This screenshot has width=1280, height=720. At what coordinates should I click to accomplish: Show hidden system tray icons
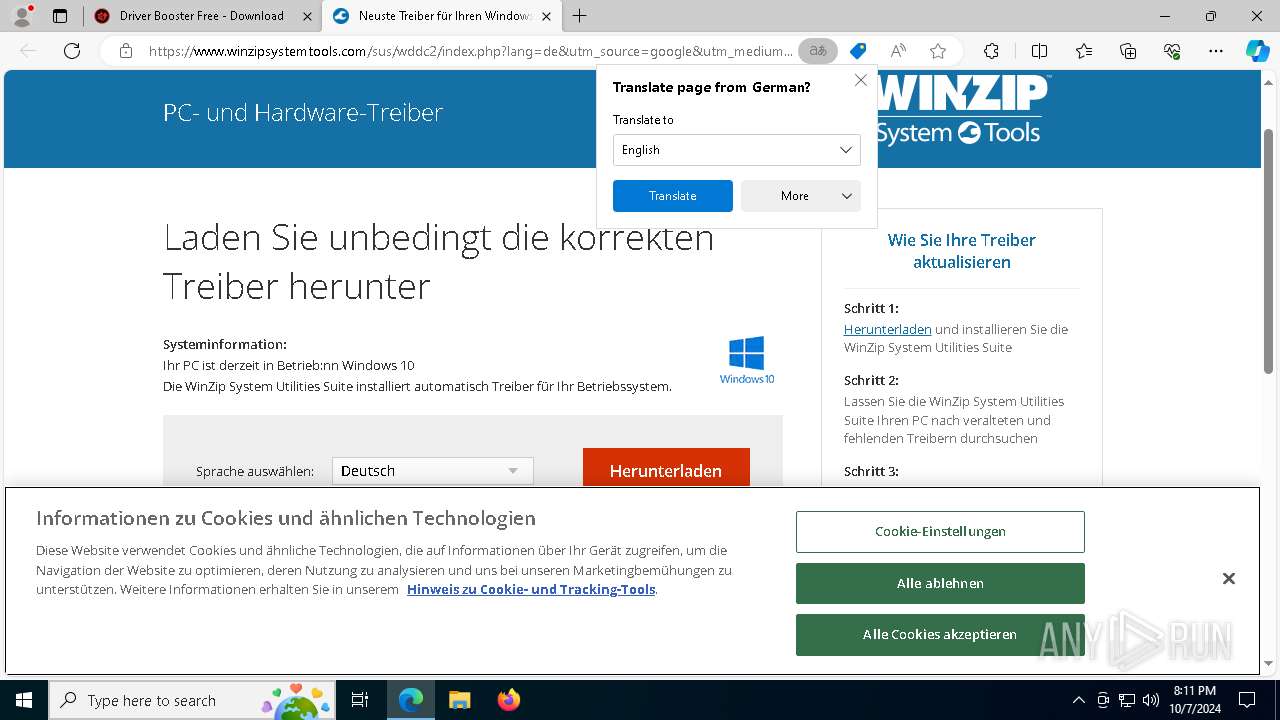(1078, 700)
